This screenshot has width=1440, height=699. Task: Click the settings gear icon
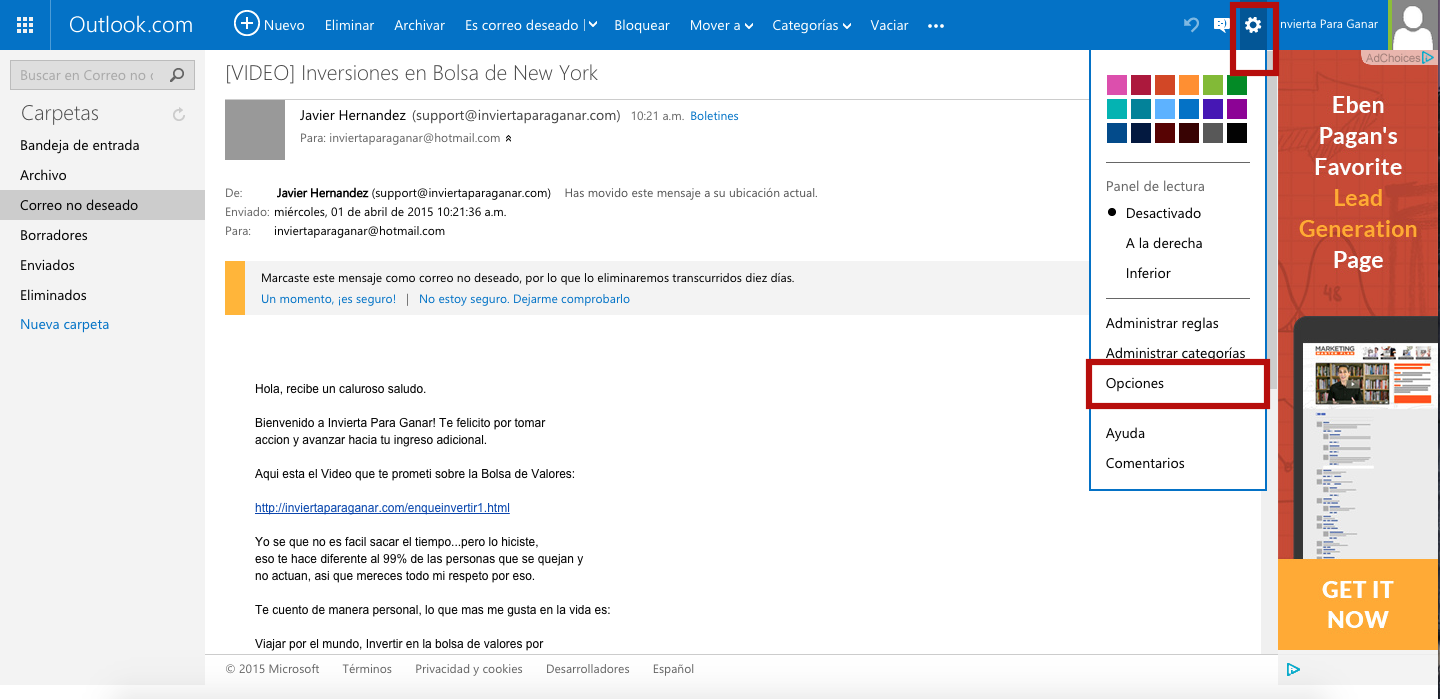tap(1253, 25)
